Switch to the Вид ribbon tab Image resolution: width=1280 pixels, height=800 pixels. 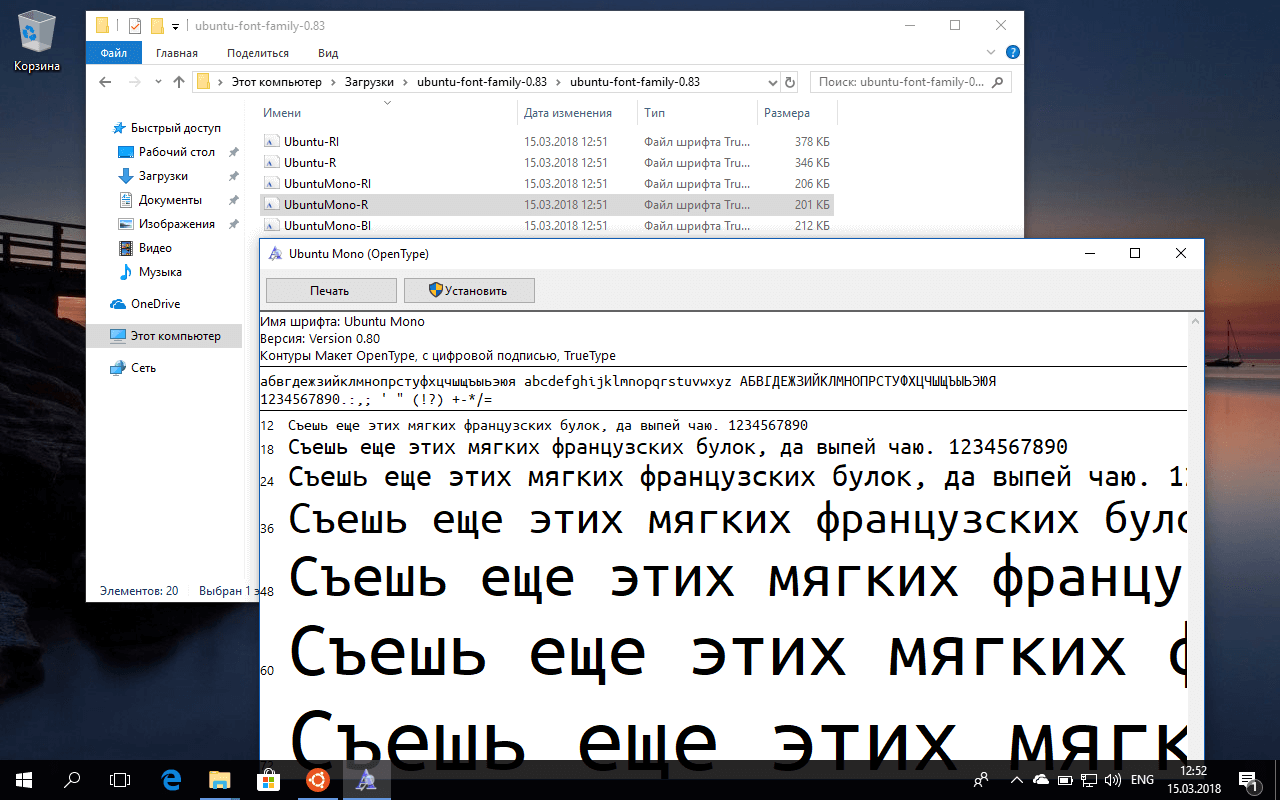click(x=327, y=53)
